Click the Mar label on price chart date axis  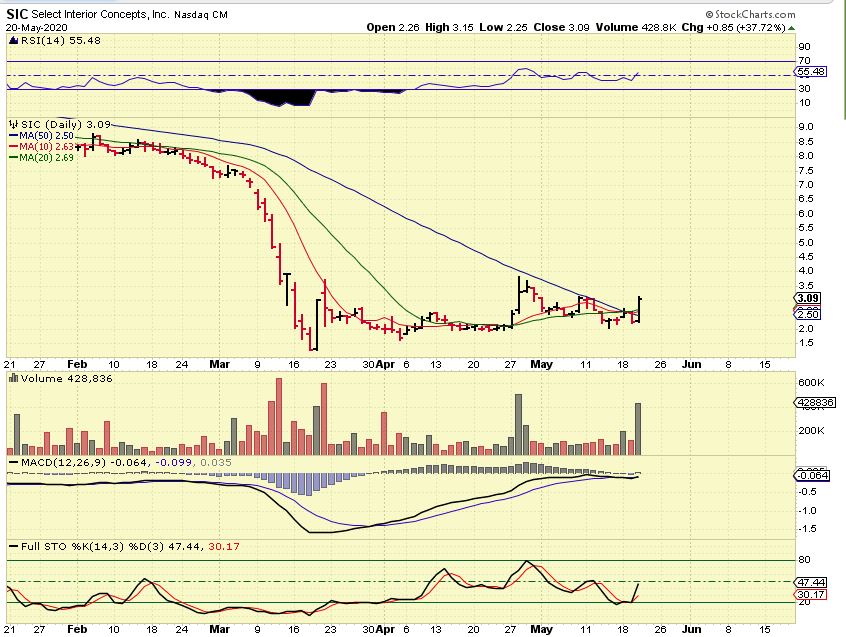point(220,365)
